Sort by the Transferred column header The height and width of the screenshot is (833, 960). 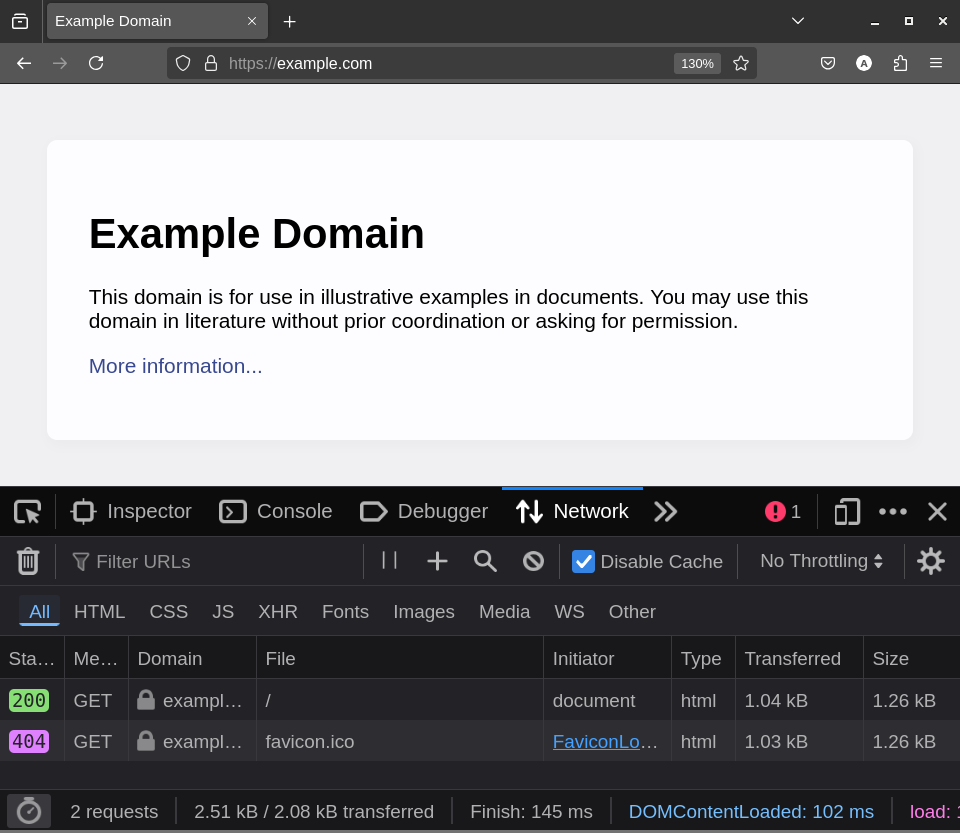click(799, 659)
